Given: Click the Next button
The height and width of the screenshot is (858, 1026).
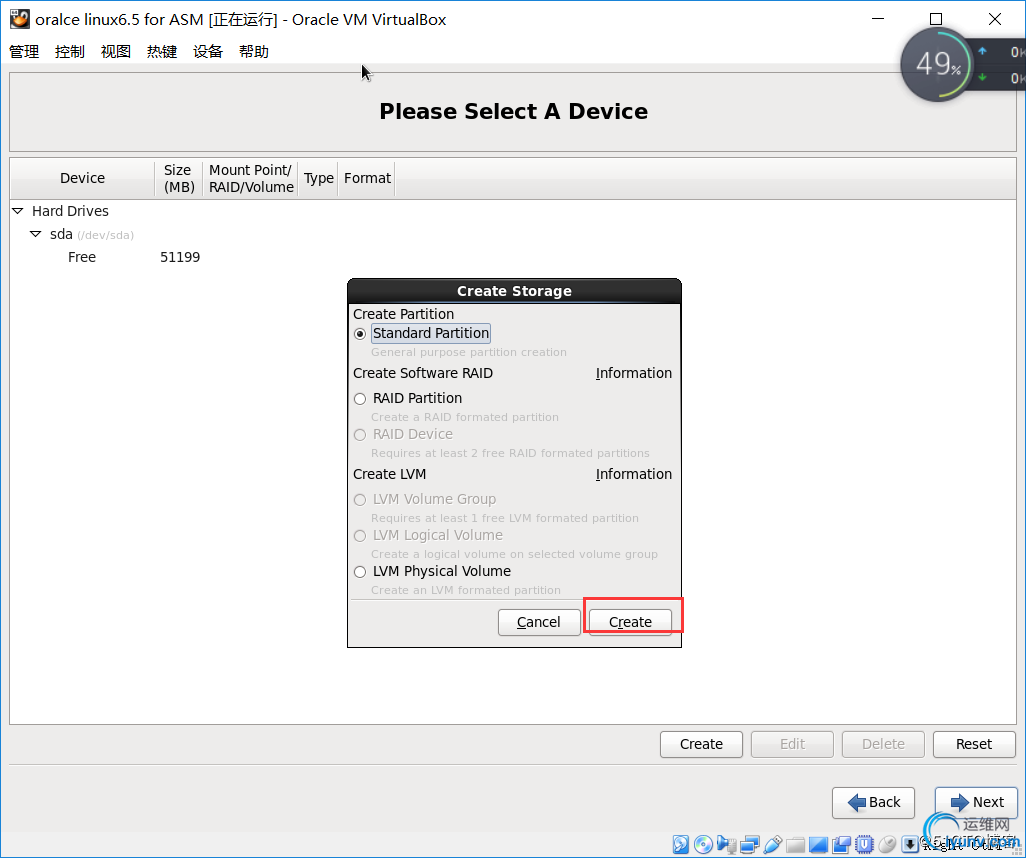Looking at the screenshot, I should pyautogui.click(x=976, y=802).
